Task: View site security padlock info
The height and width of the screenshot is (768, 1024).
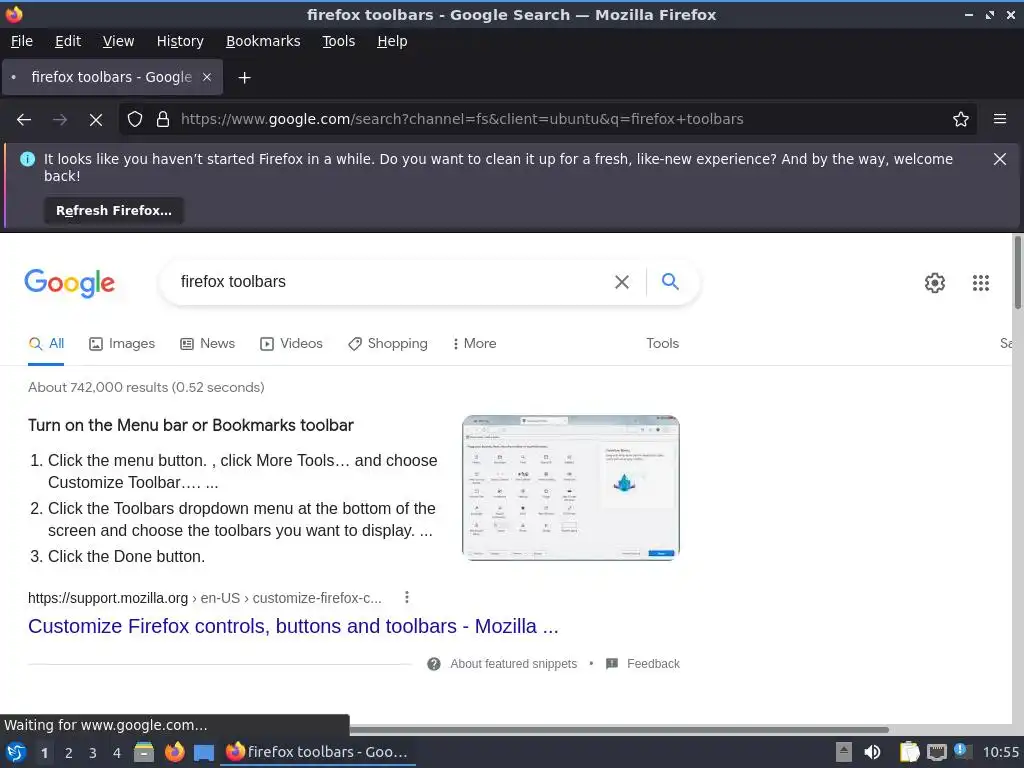Action: pos(163,119)
